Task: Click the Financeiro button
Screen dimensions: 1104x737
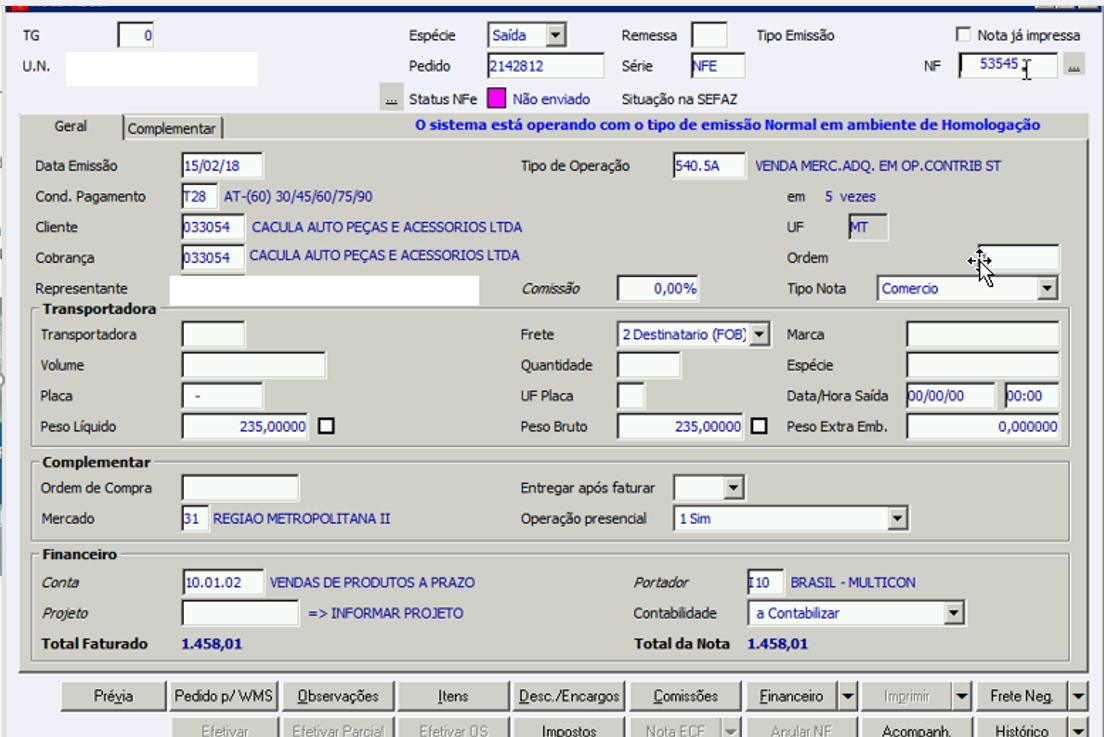Action: coord(791,696)
